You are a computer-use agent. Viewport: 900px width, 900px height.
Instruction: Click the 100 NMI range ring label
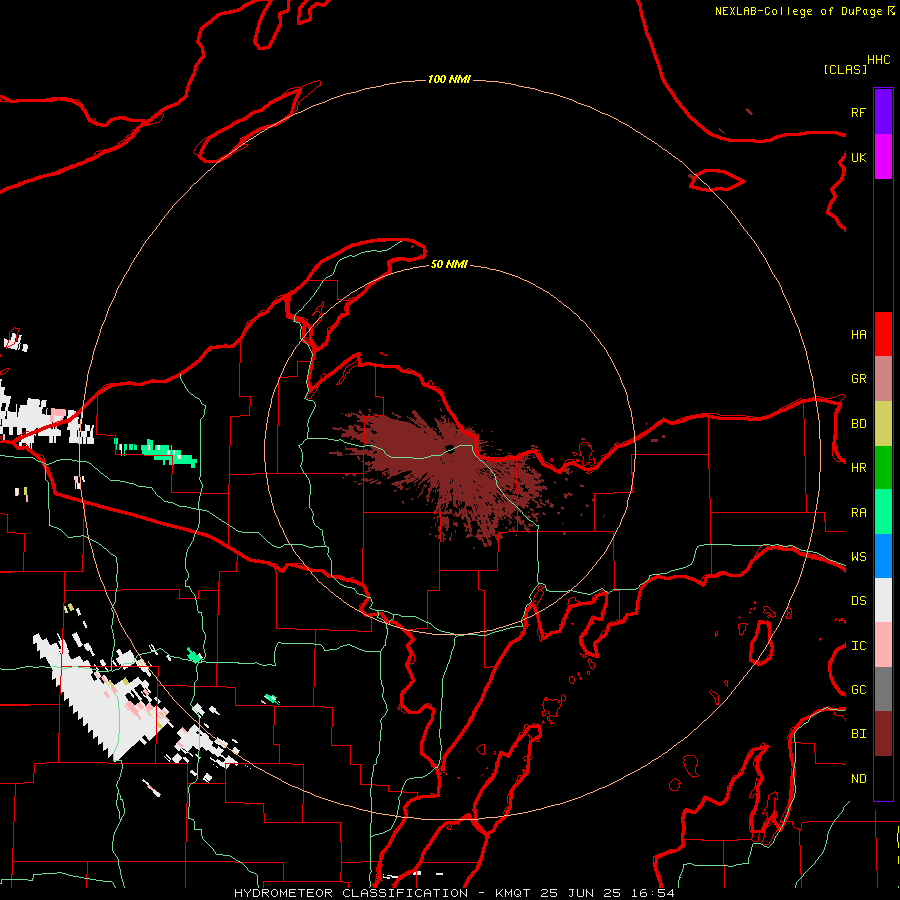click(x=449, y=79)
